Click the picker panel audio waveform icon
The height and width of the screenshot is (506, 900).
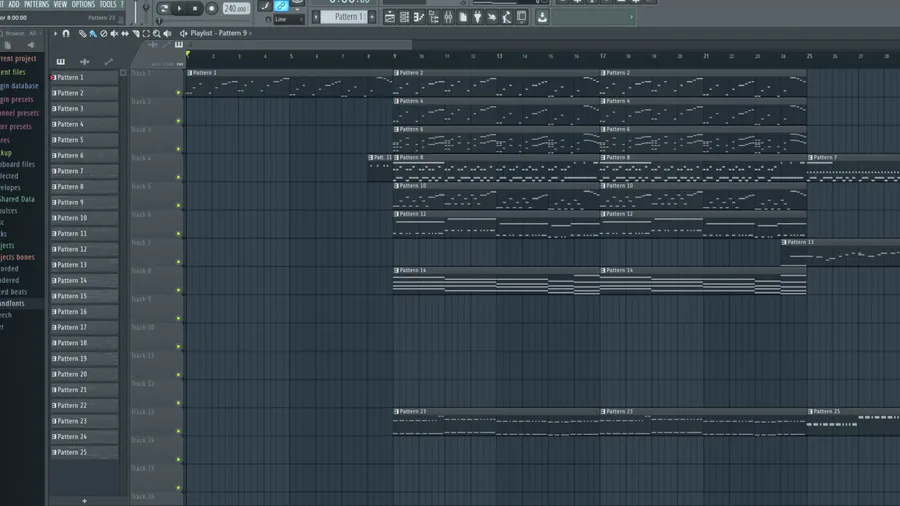coord(84,61)
